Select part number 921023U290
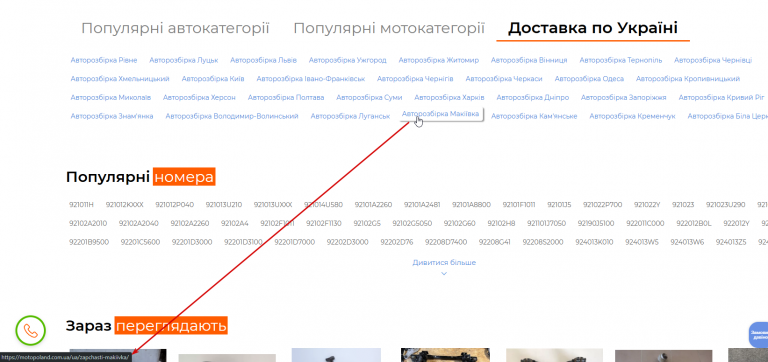 coord(725,205)
